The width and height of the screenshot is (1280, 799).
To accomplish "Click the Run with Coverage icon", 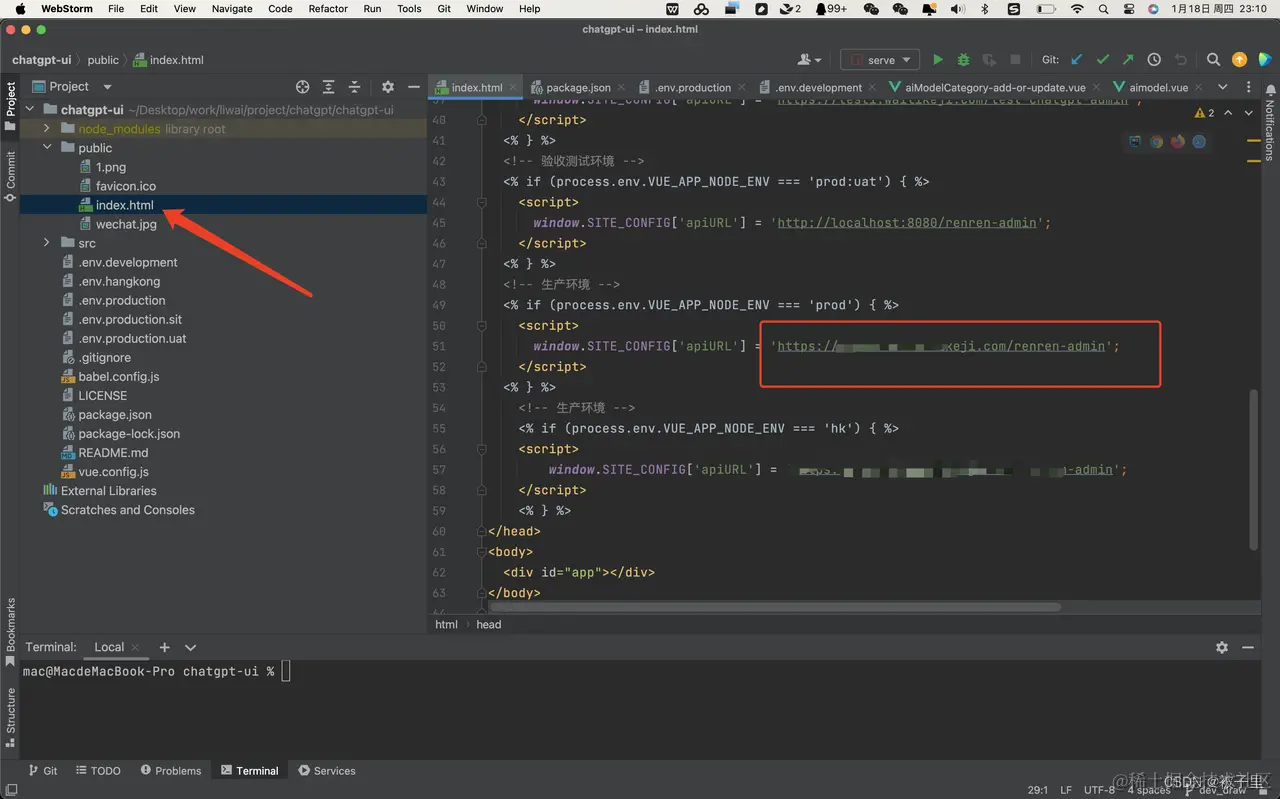I will (989, 60).
